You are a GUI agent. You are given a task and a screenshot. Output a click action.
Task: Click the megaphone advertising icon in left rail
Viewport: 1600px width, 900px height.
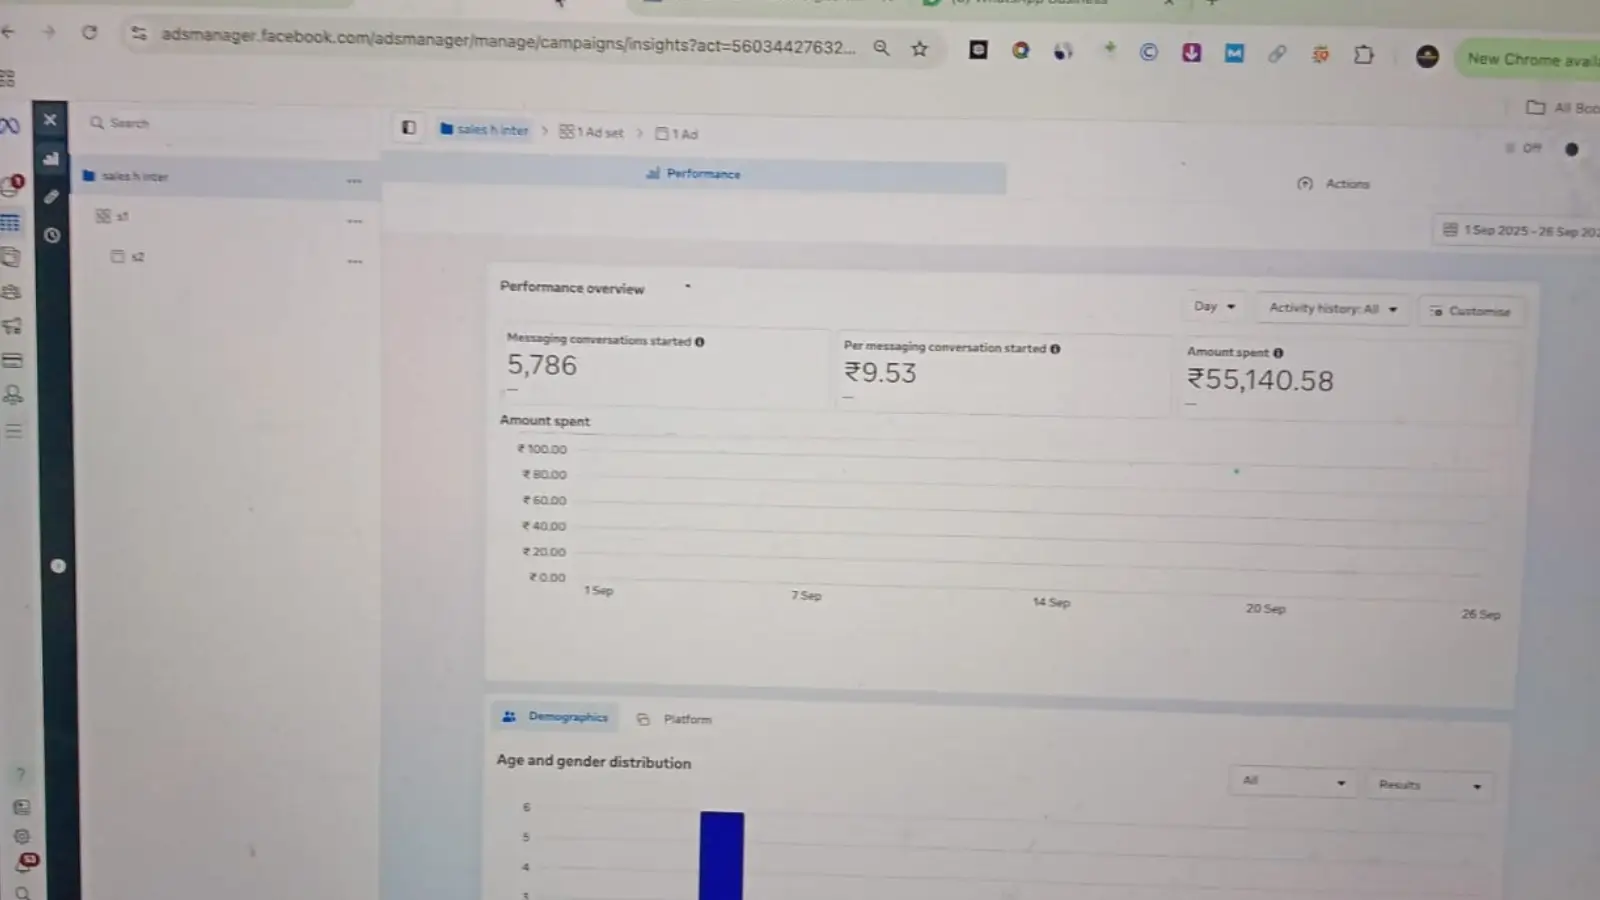12,326
